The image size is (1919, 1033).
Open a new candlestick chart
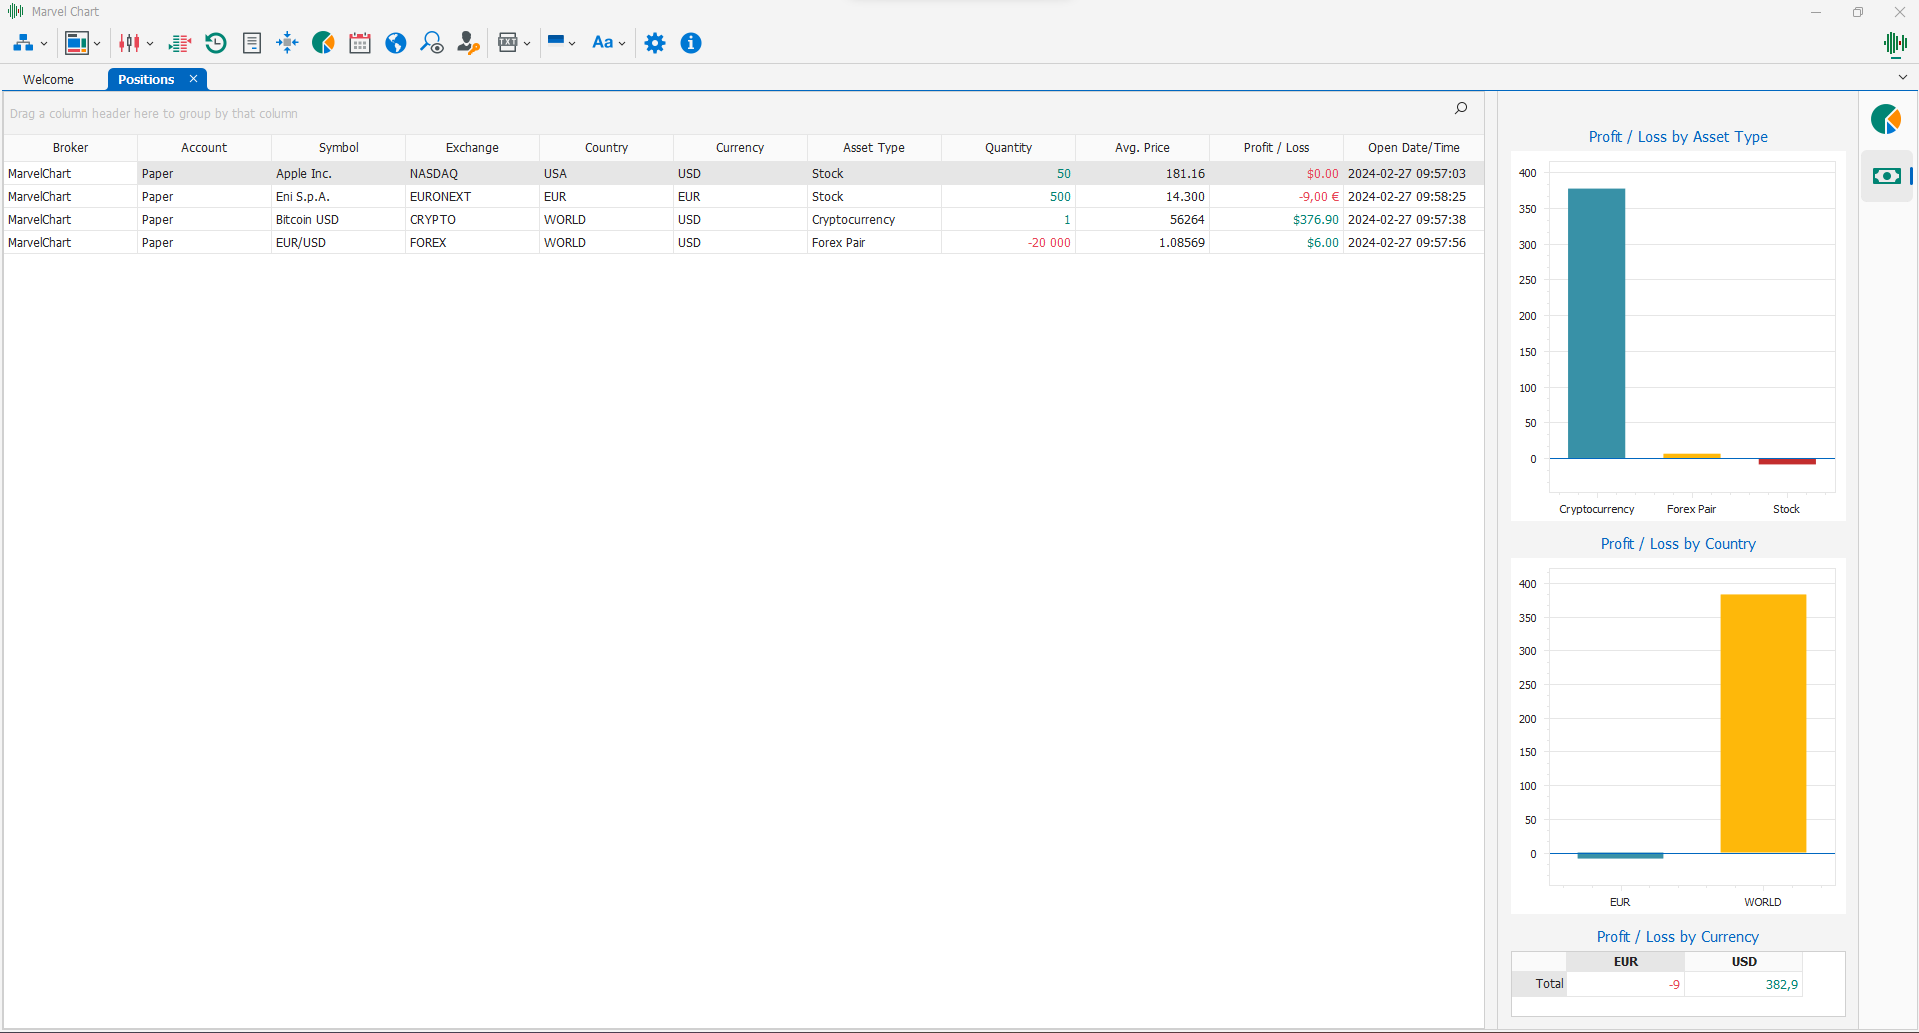pyautogui.click(x=129, y=43)
